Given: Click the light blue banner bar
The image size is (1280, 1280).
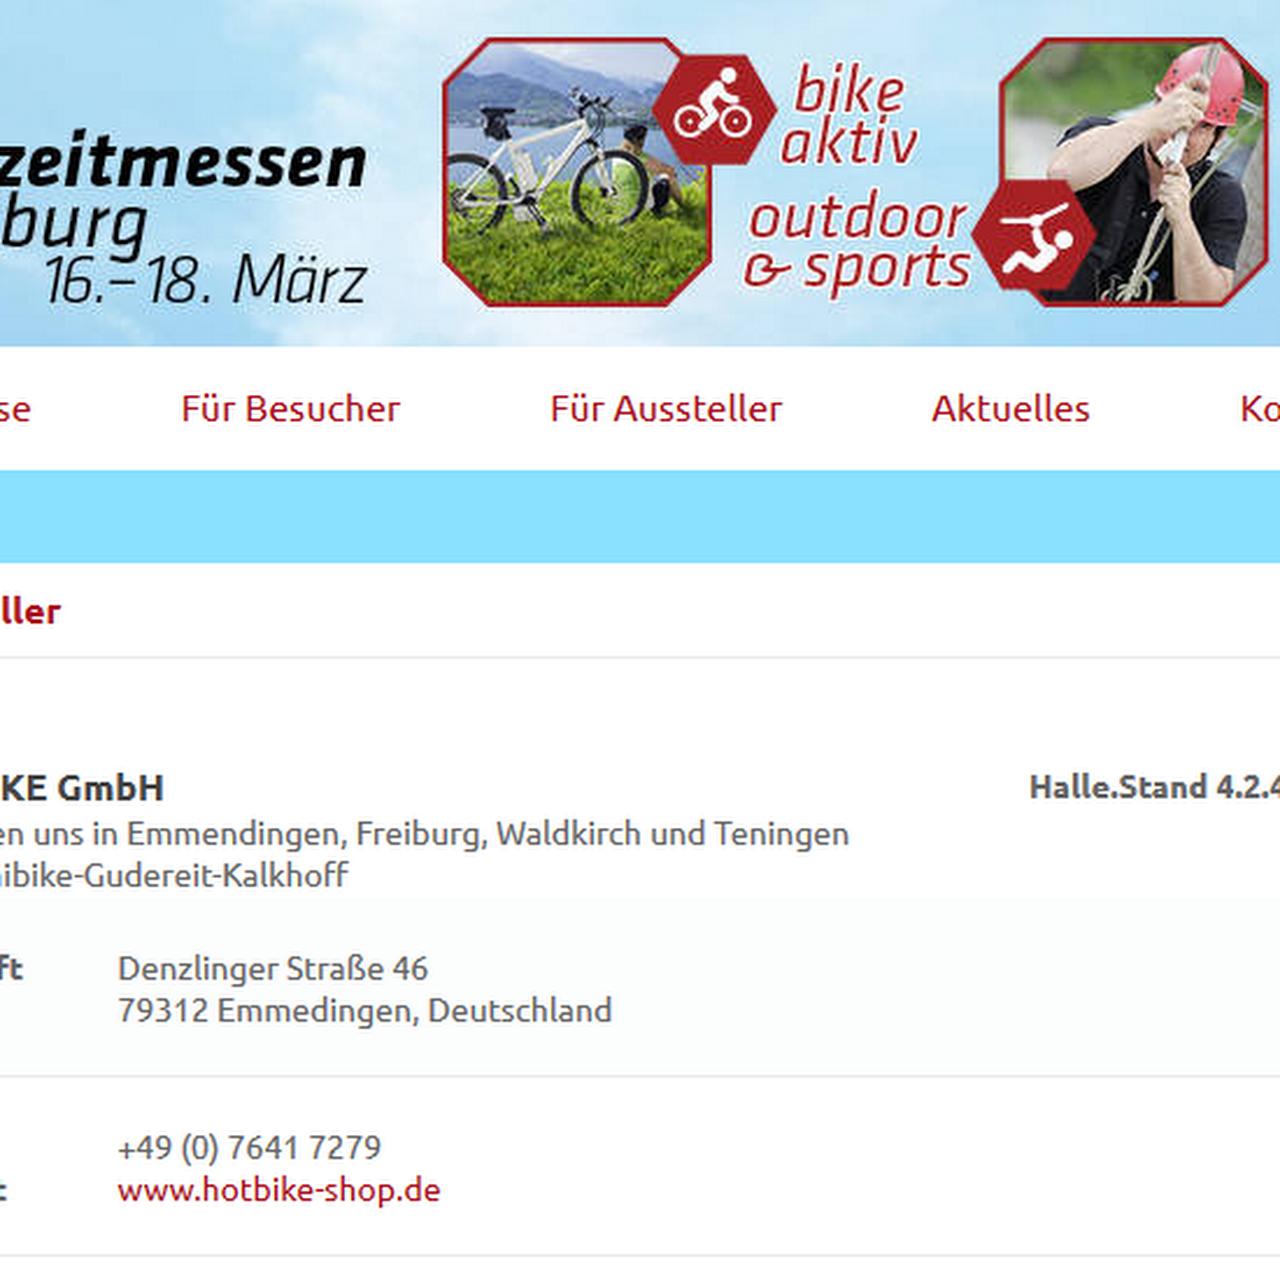Looking at the screenshot, I should tap(640, 516).
